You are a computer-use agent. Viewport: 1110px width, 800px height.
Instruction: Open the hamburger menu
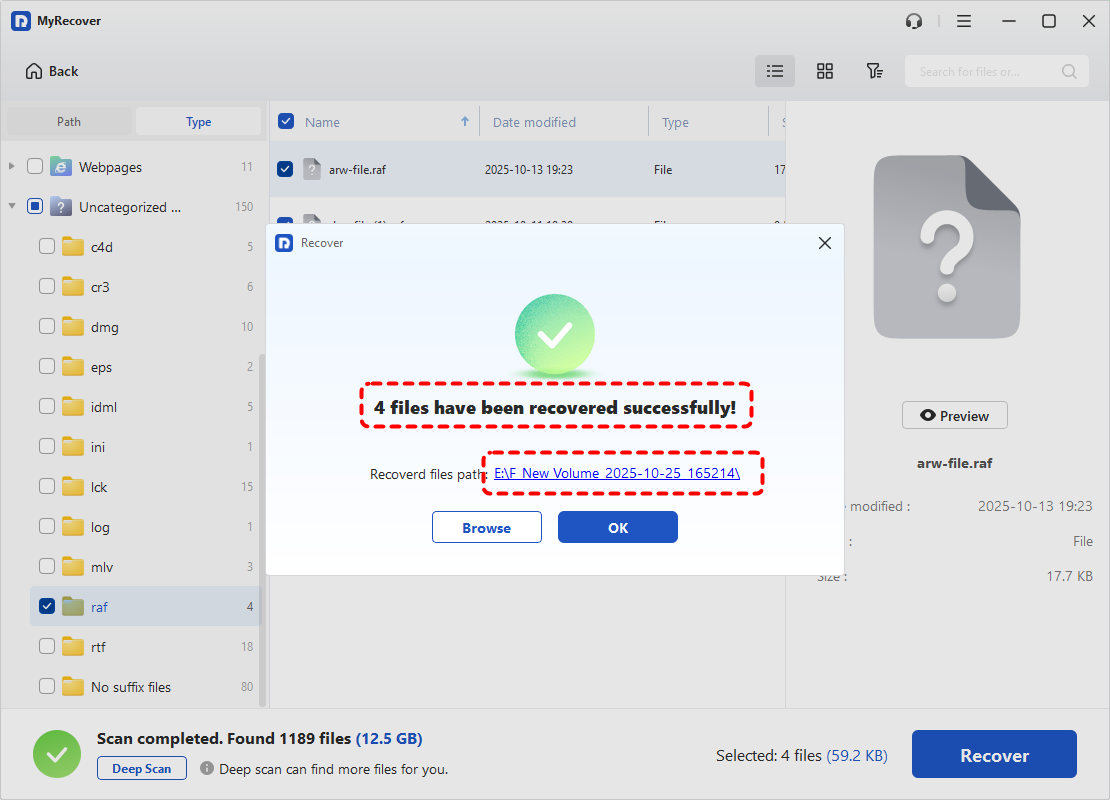[964, 21]
